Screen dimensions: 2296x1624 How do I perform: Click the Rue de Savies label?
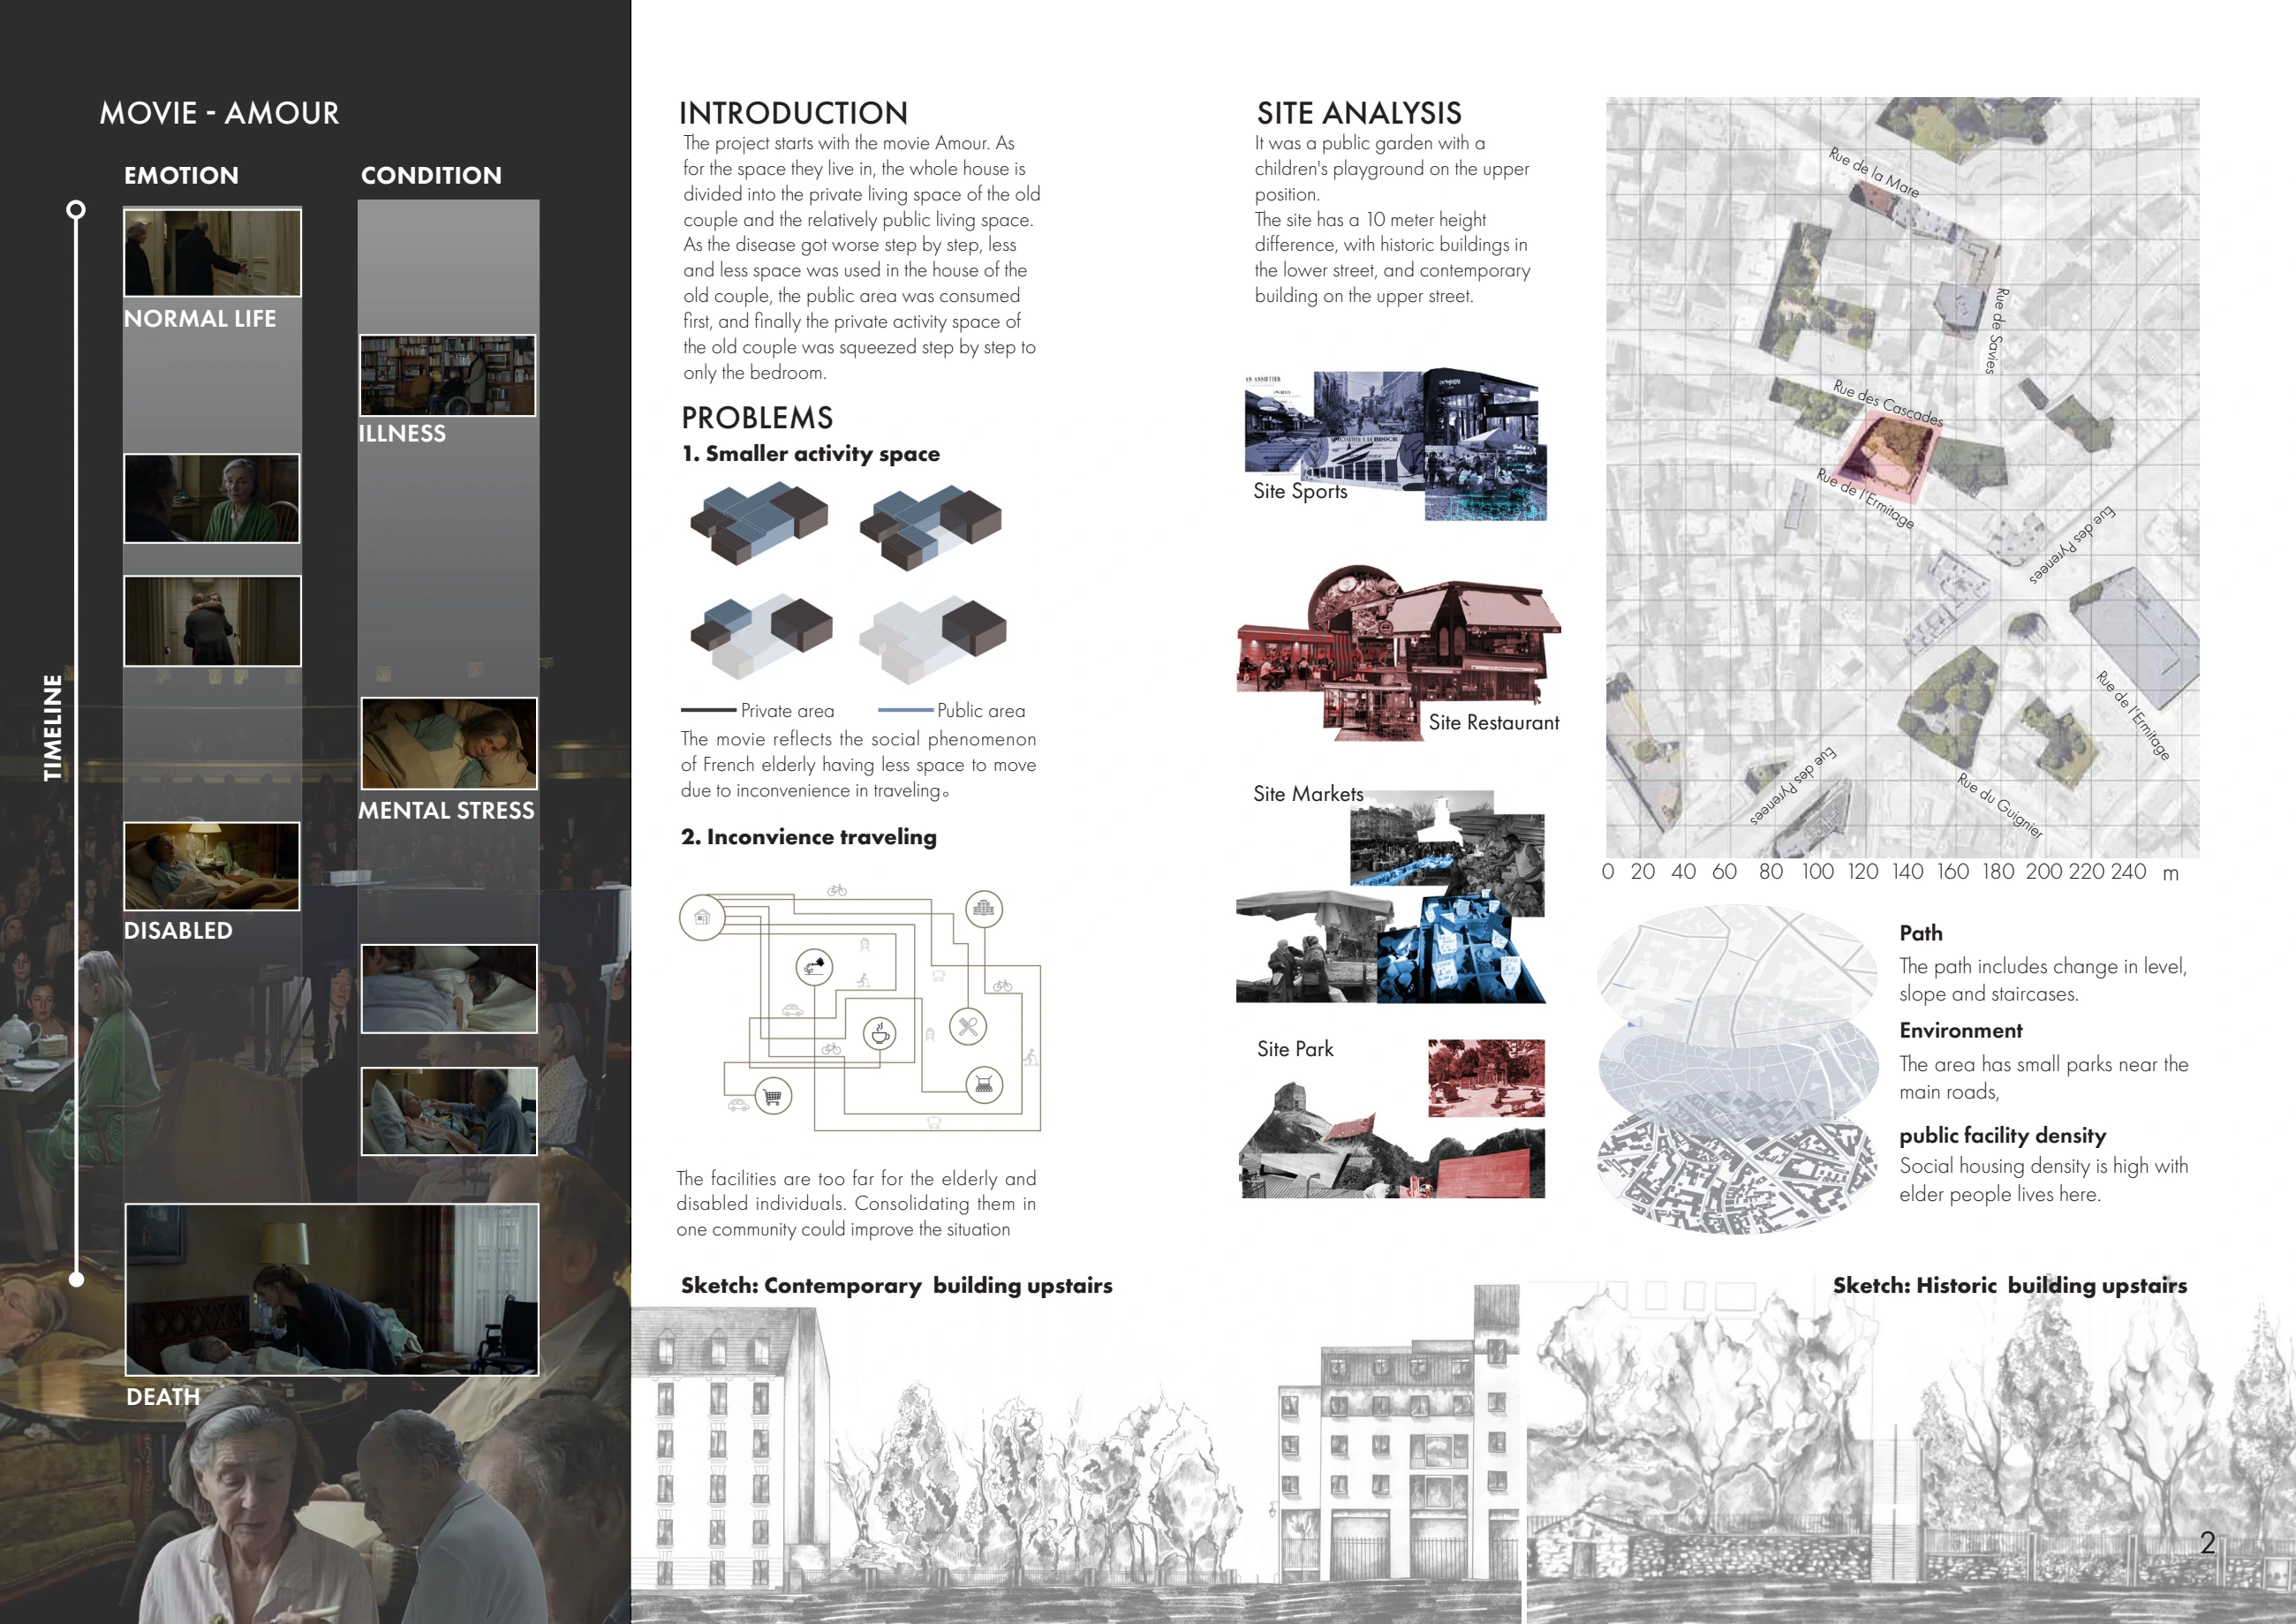[x=1995, y=331]
